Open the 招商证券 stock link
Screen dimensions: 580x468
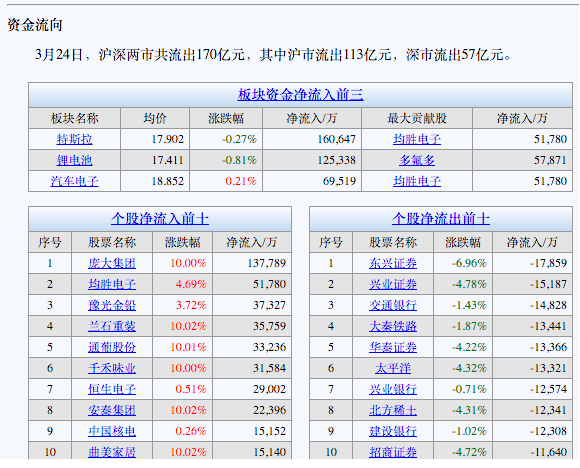[x=393, y=452]
